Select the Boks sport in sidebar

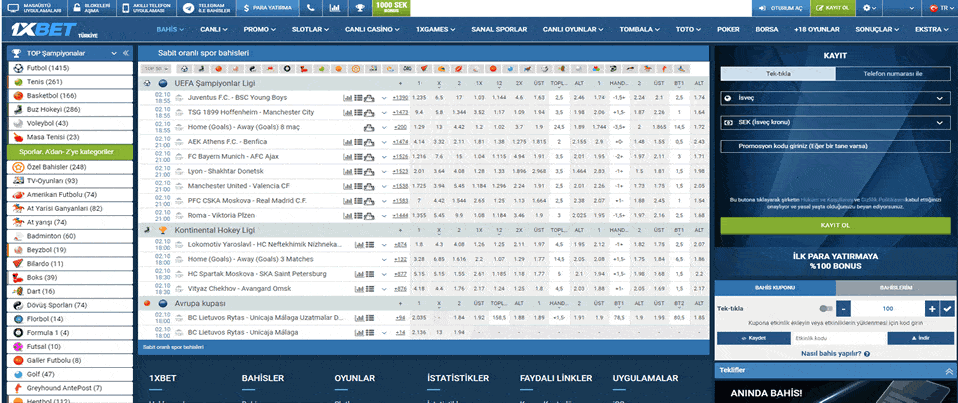click(x=71, y=277)
